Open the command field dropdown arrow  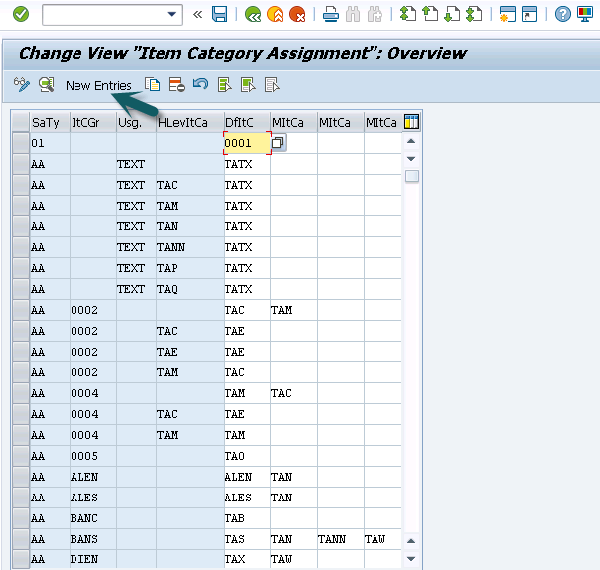click(172, 15)
